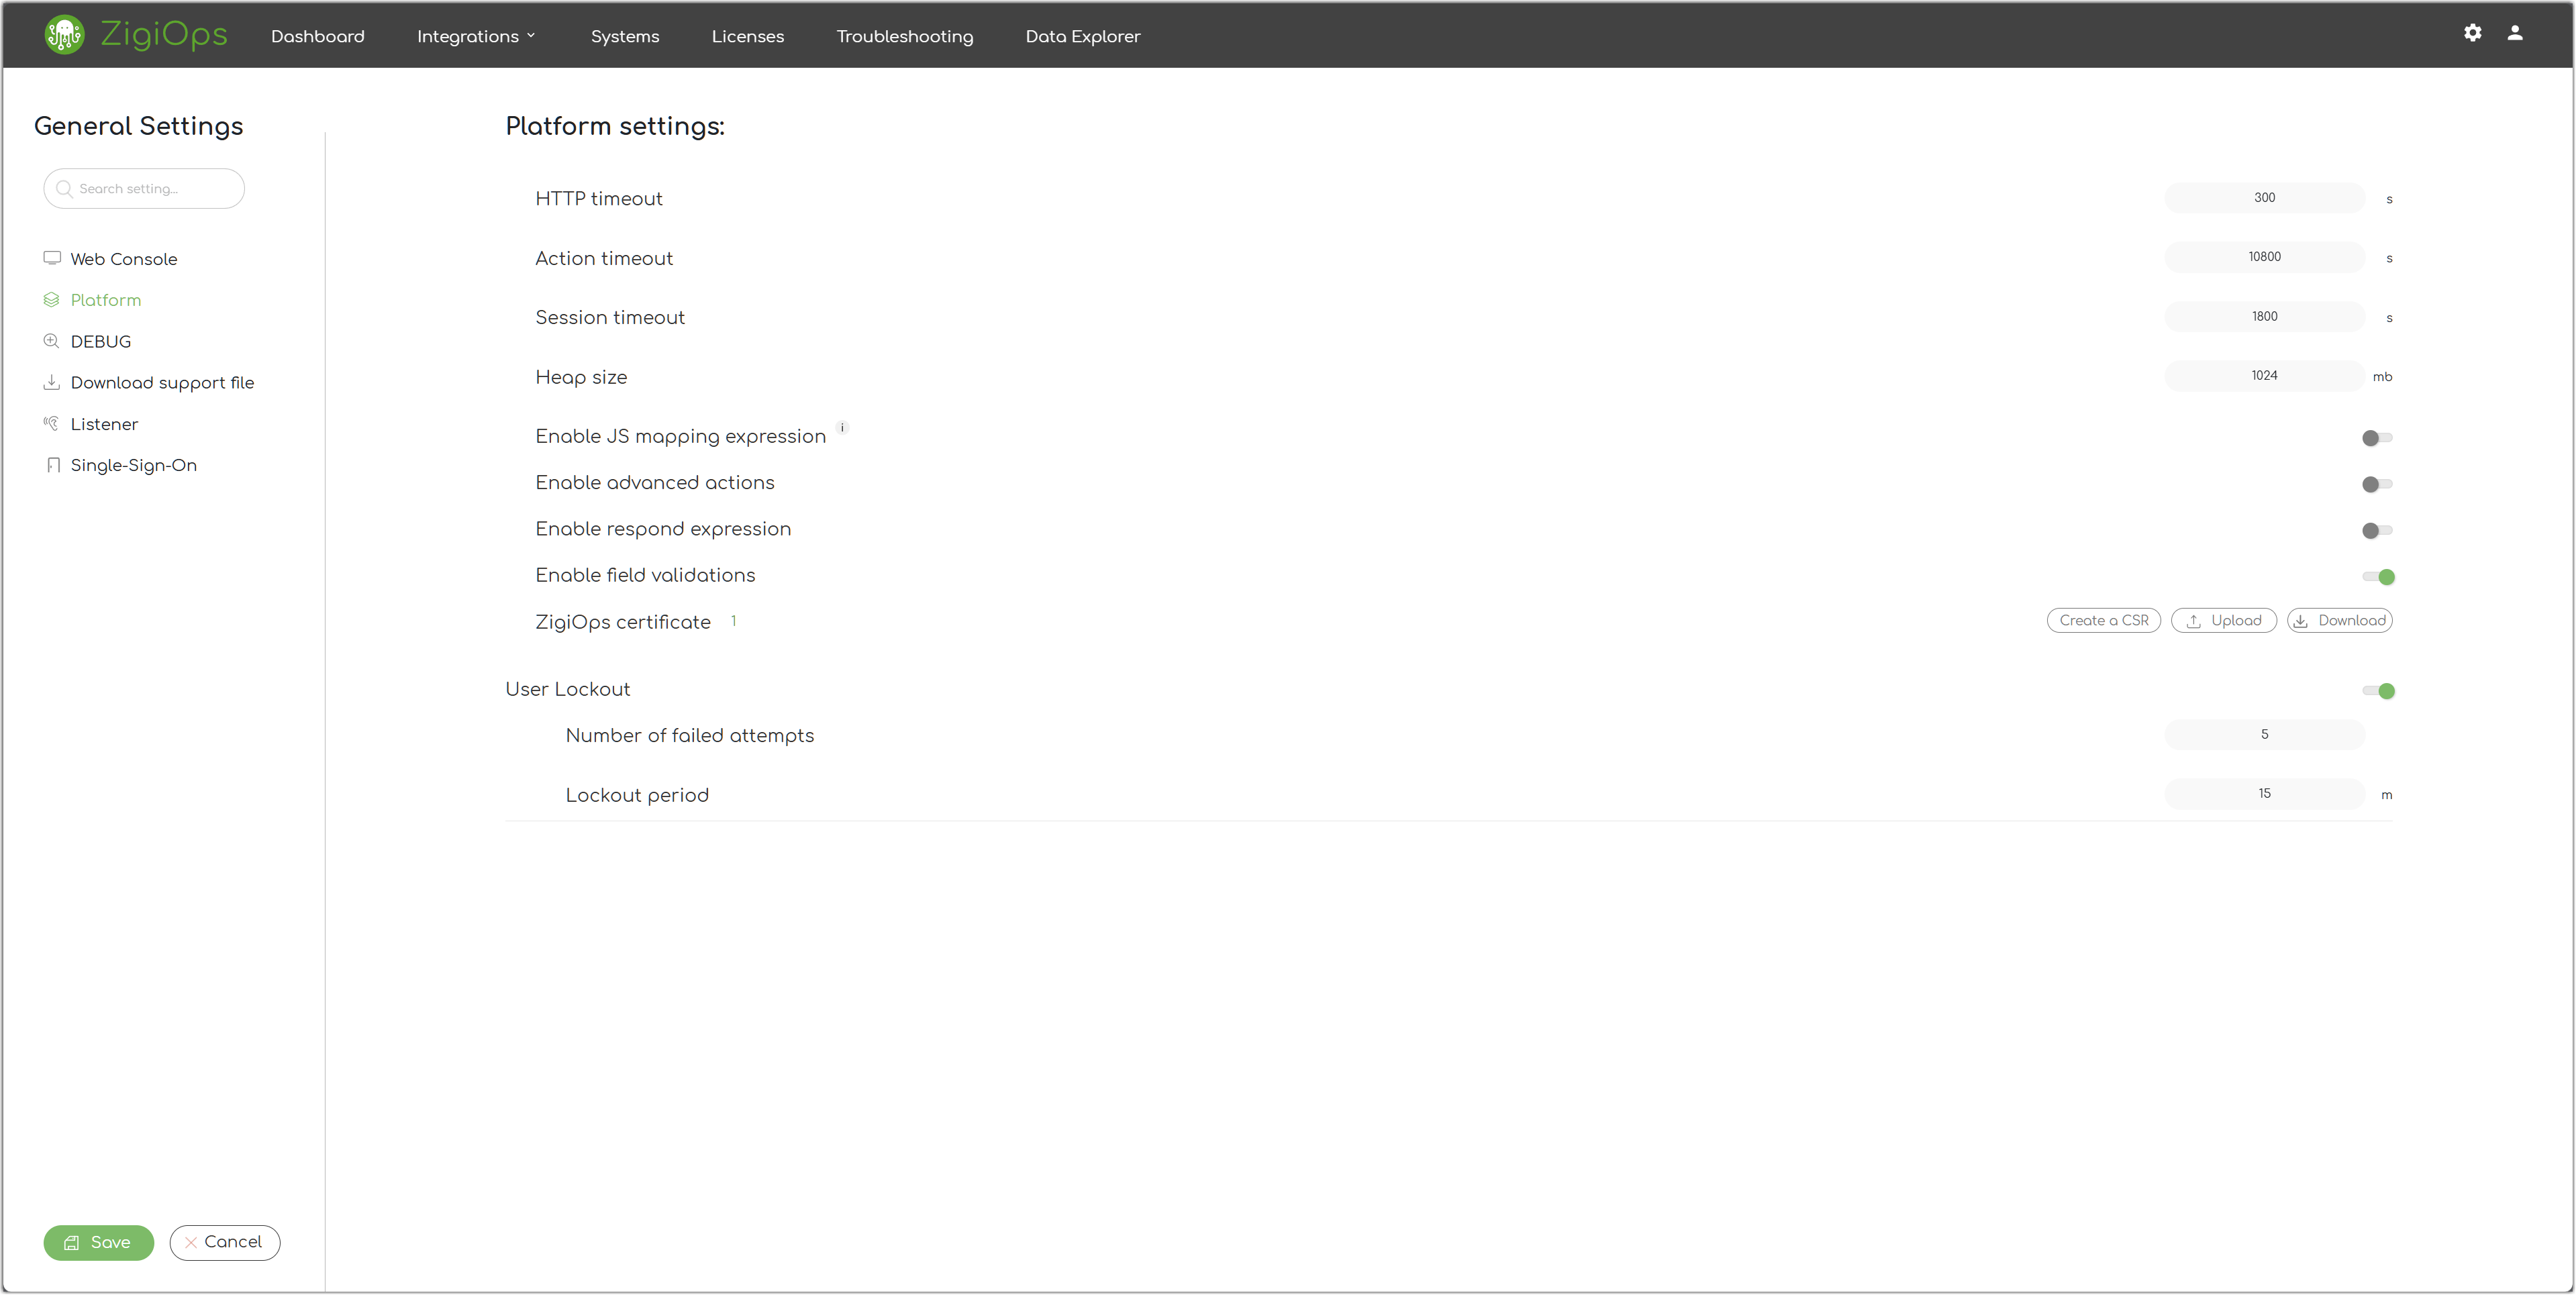Viewport: 2576px width, 1295px height.
Task: Click the user profile icon
Action: coord(2514,33)
